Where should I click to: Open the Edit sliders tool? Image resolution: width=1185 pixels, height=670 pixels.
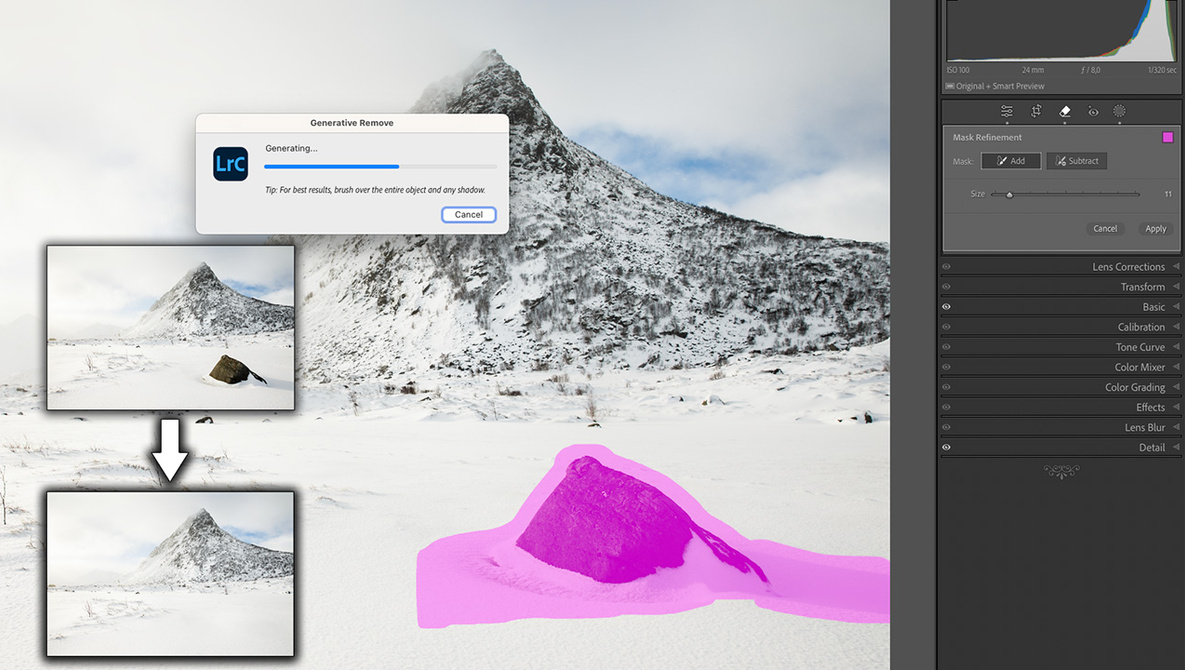pos(1007,111)
